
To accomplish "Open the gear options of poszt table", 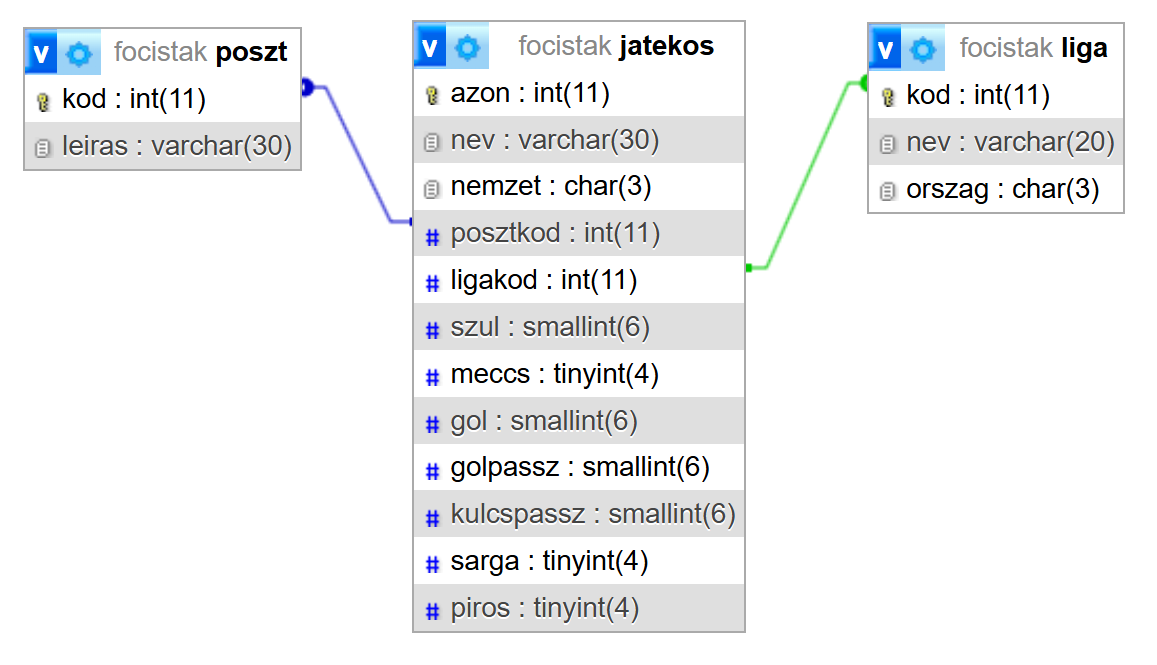I will click(x=79, y=53).
